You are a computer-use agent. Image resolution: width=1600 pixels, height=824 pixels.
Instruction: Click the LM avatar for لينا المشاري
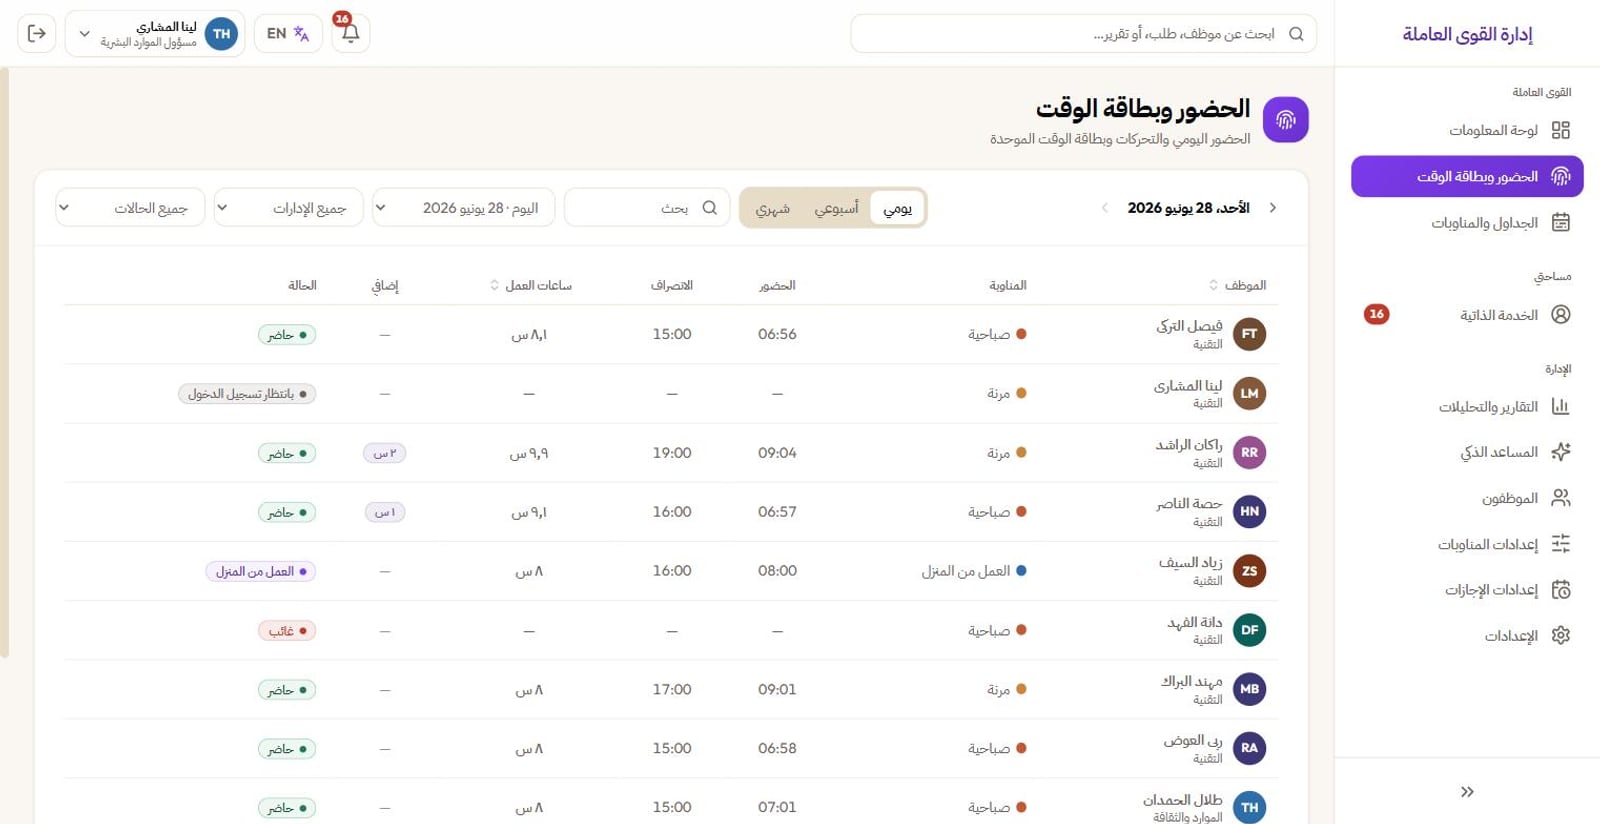coord(1249,393)
